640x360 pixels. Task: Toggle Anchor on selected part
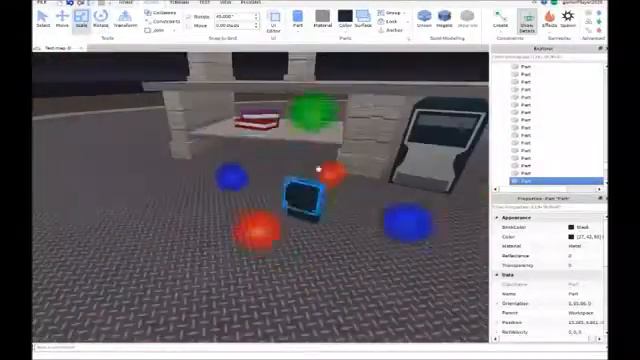tap(391, 30)
